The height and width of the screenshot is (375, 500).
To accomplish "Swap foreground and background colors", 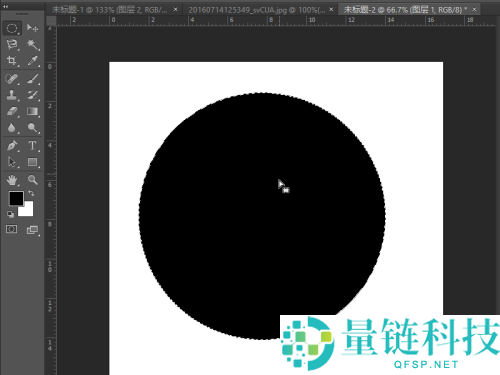I will (x=31, y=193).
